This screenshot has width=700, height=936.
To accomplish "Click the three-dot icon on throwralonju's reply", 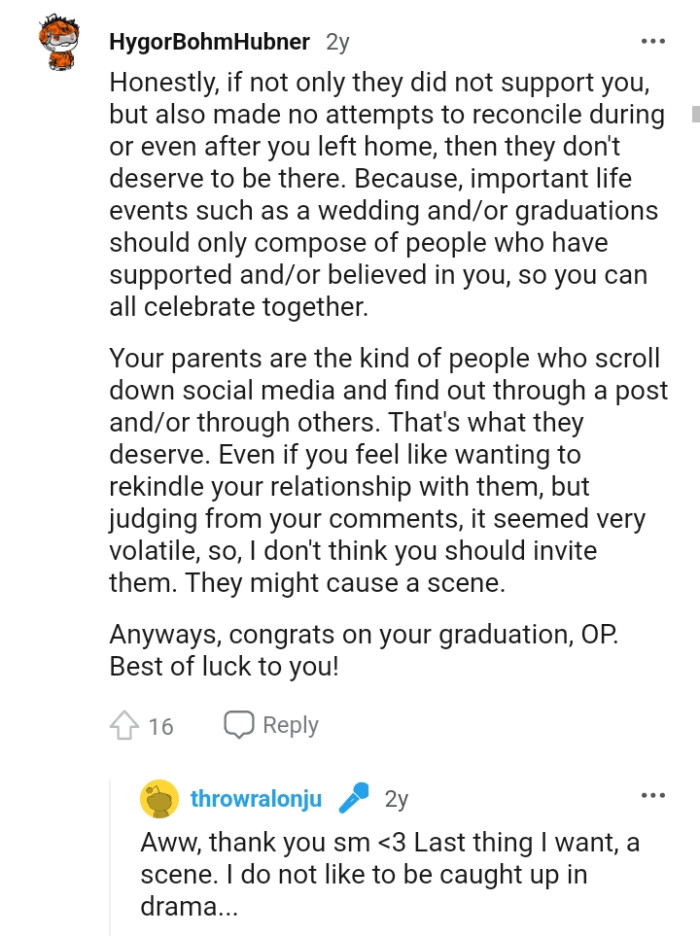I will (653, 793).
